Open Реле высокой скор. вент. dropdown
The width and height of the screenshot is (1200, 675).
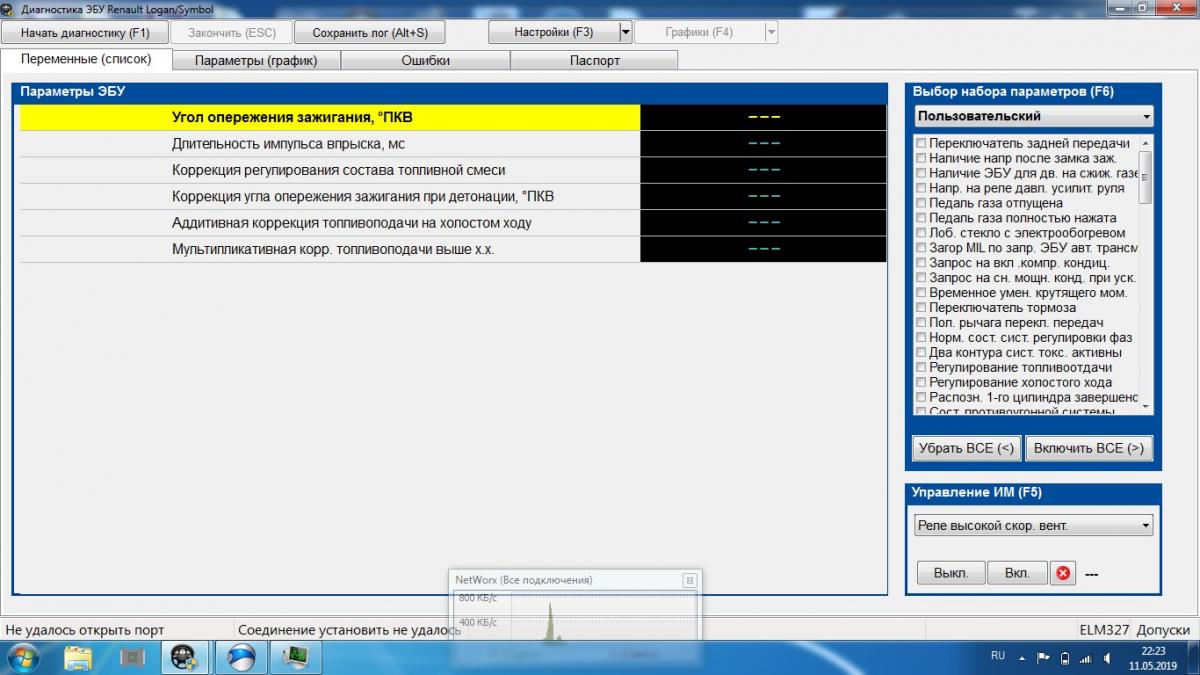pyautogui.click(x=1033, y=525)
